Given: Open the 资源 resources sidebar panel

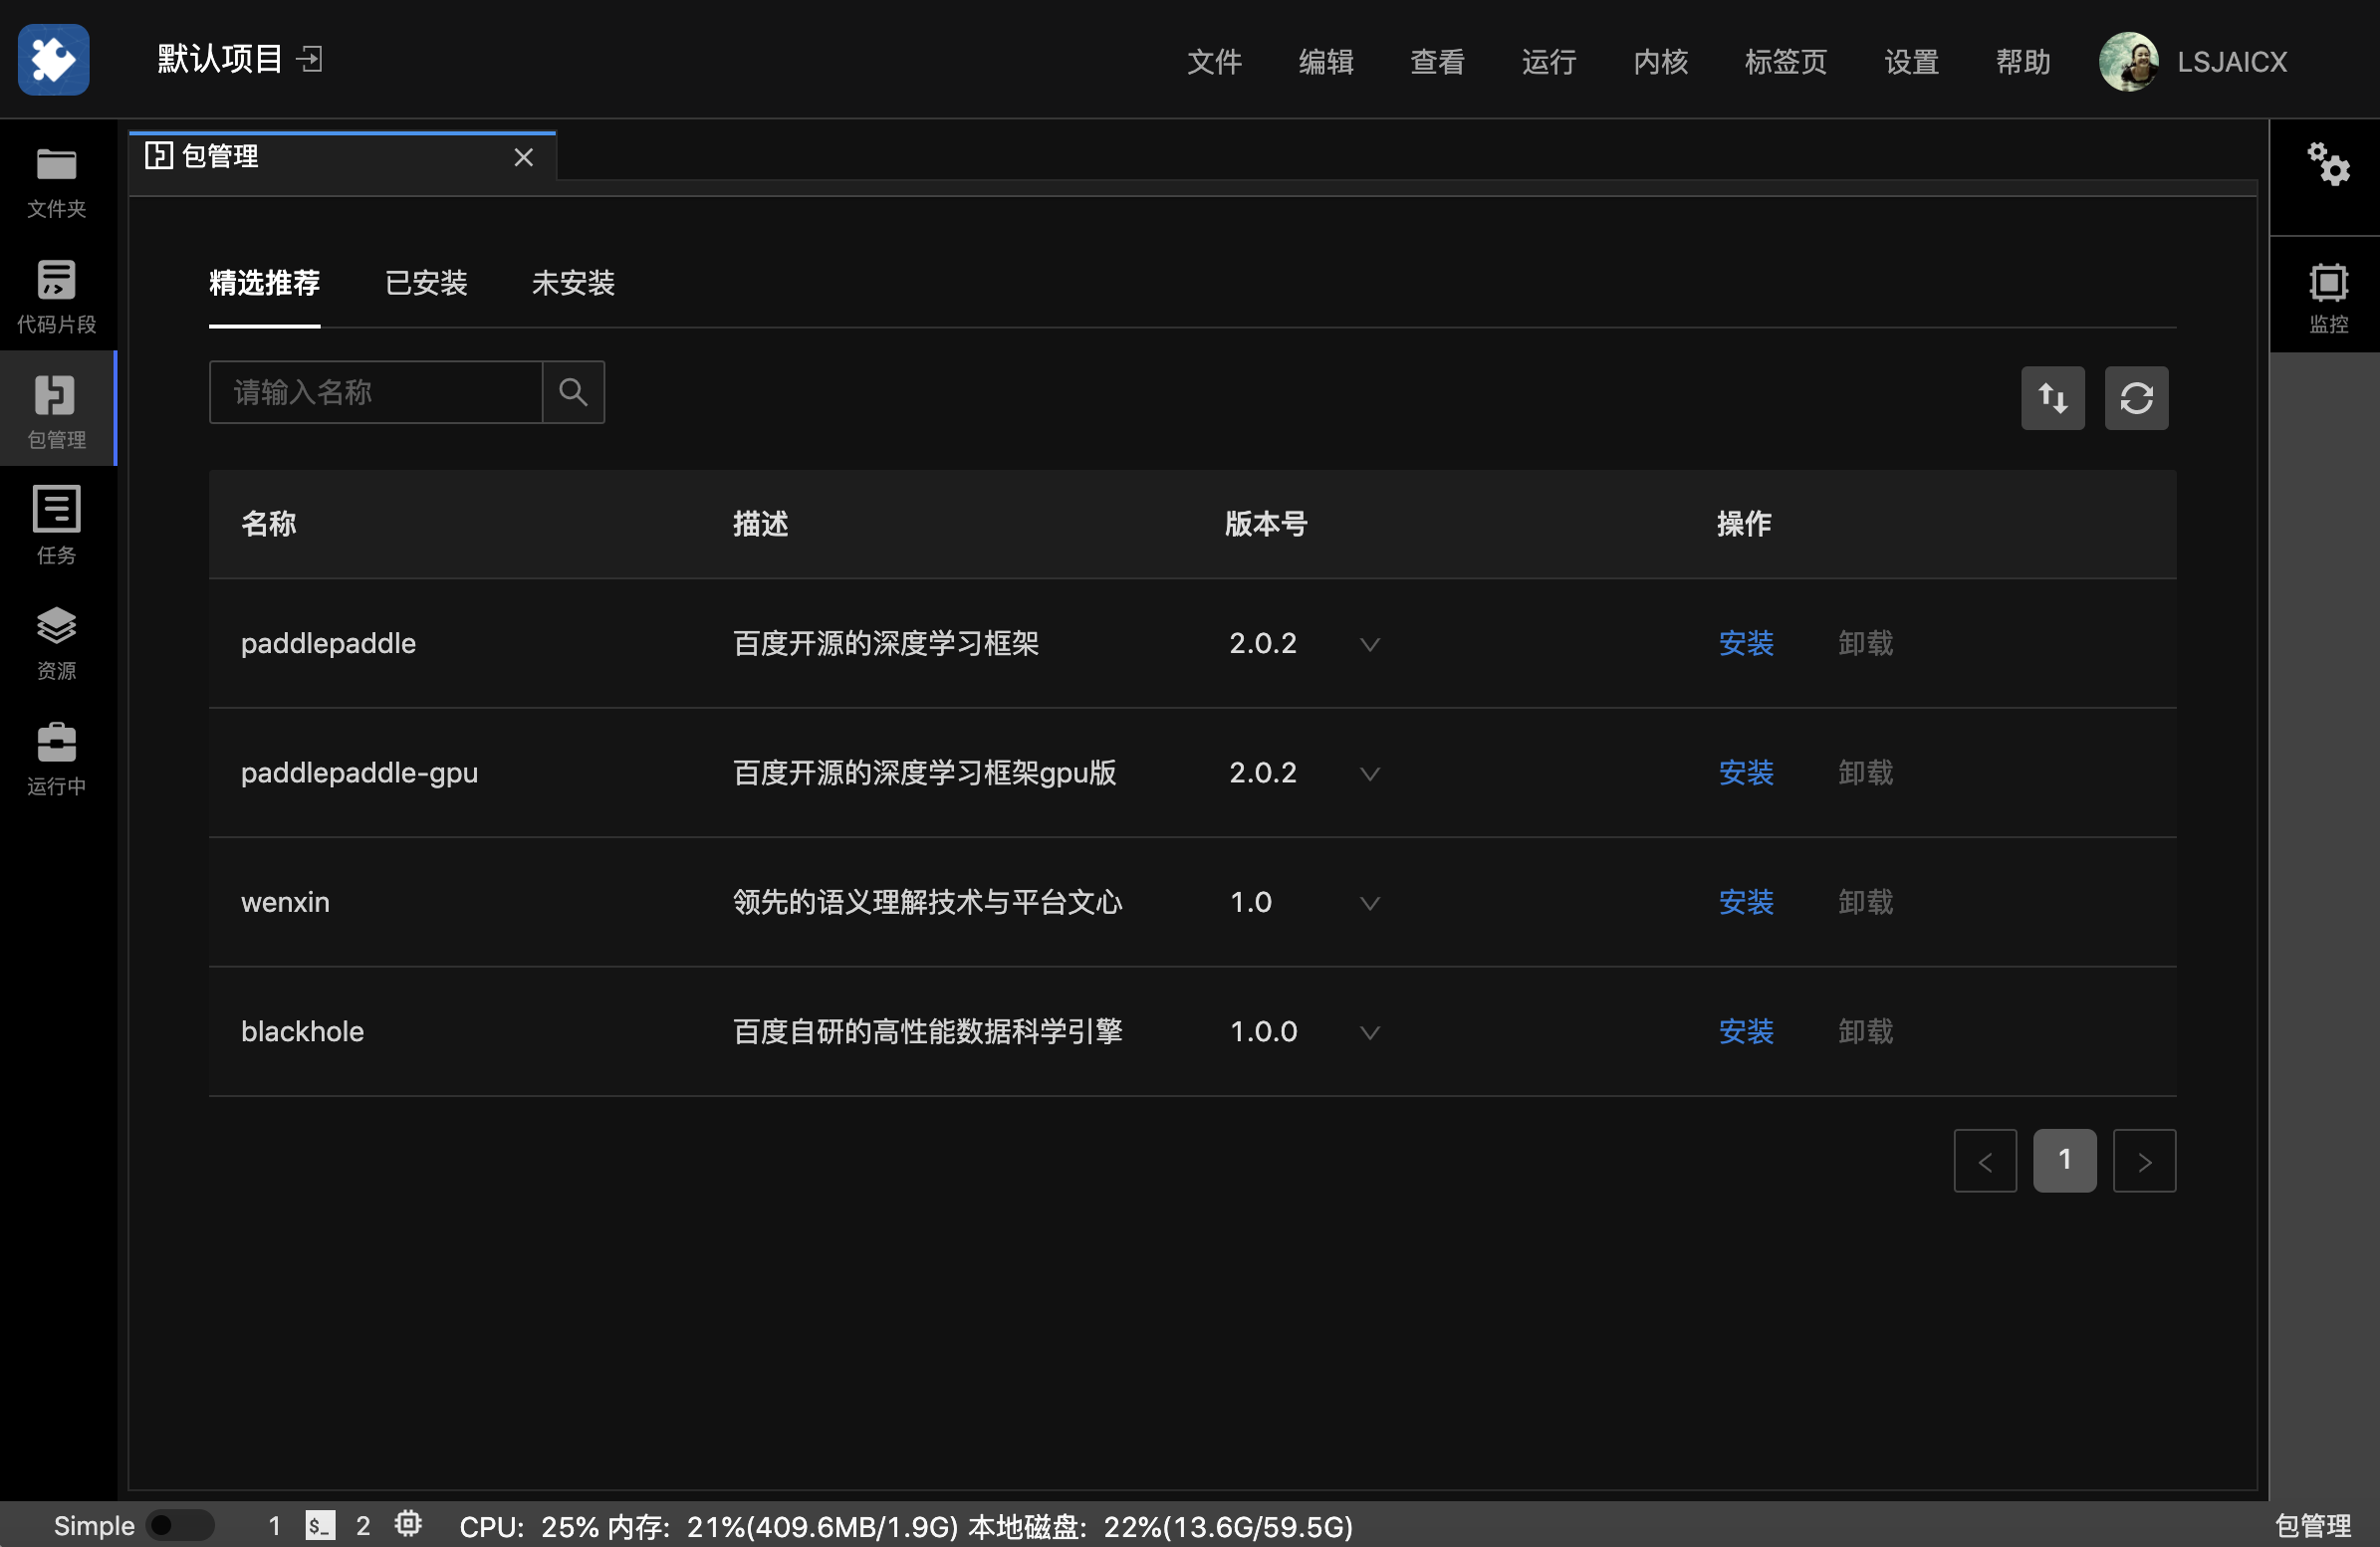Looking at the screenshot, I should coord(57,643).
